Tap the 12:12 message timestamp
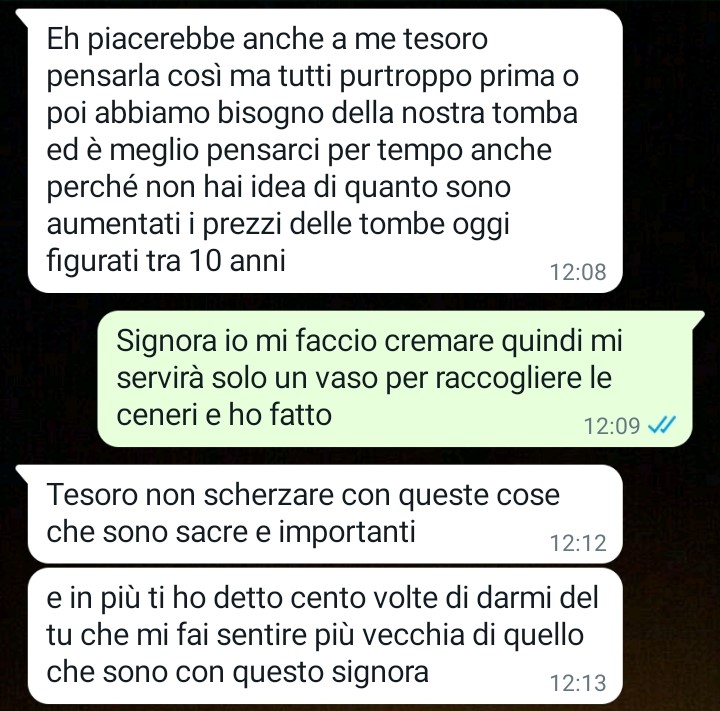Screen dimensions: 720x711 point(578,543)
